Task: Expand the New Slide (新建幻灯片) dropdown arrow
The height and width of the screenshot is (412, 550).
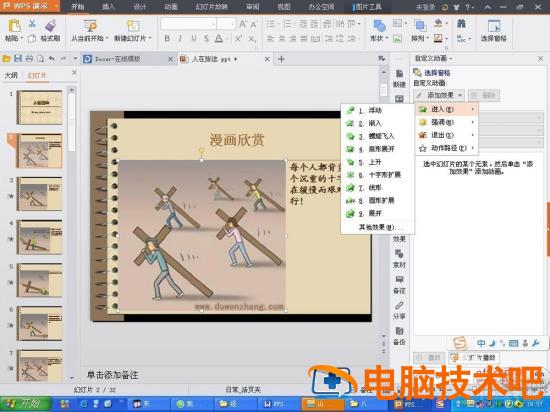Action: (x=150, y=38)
